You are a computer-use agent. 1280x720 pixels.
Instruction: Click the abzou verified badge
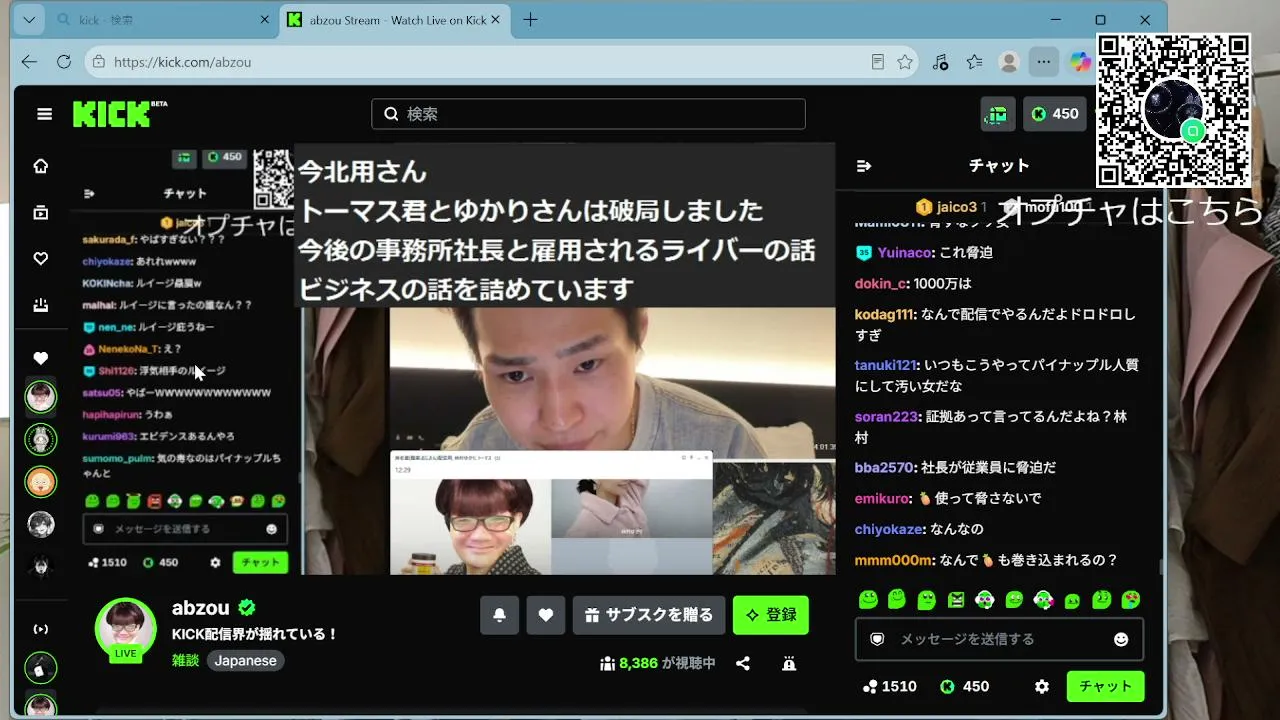pyautogui.click(x=246, y=608)
